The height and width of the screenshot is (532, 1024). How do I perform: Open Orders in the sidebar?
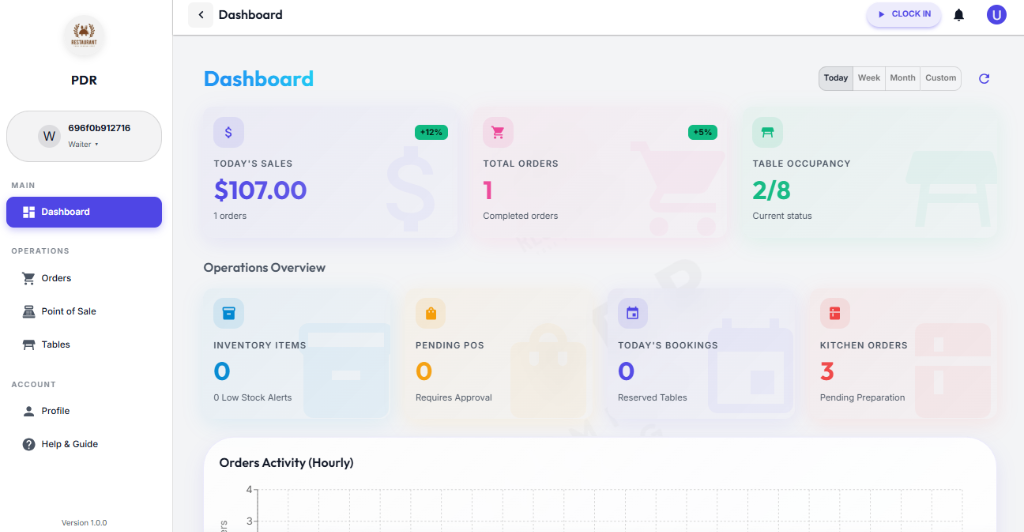point(56,278)
